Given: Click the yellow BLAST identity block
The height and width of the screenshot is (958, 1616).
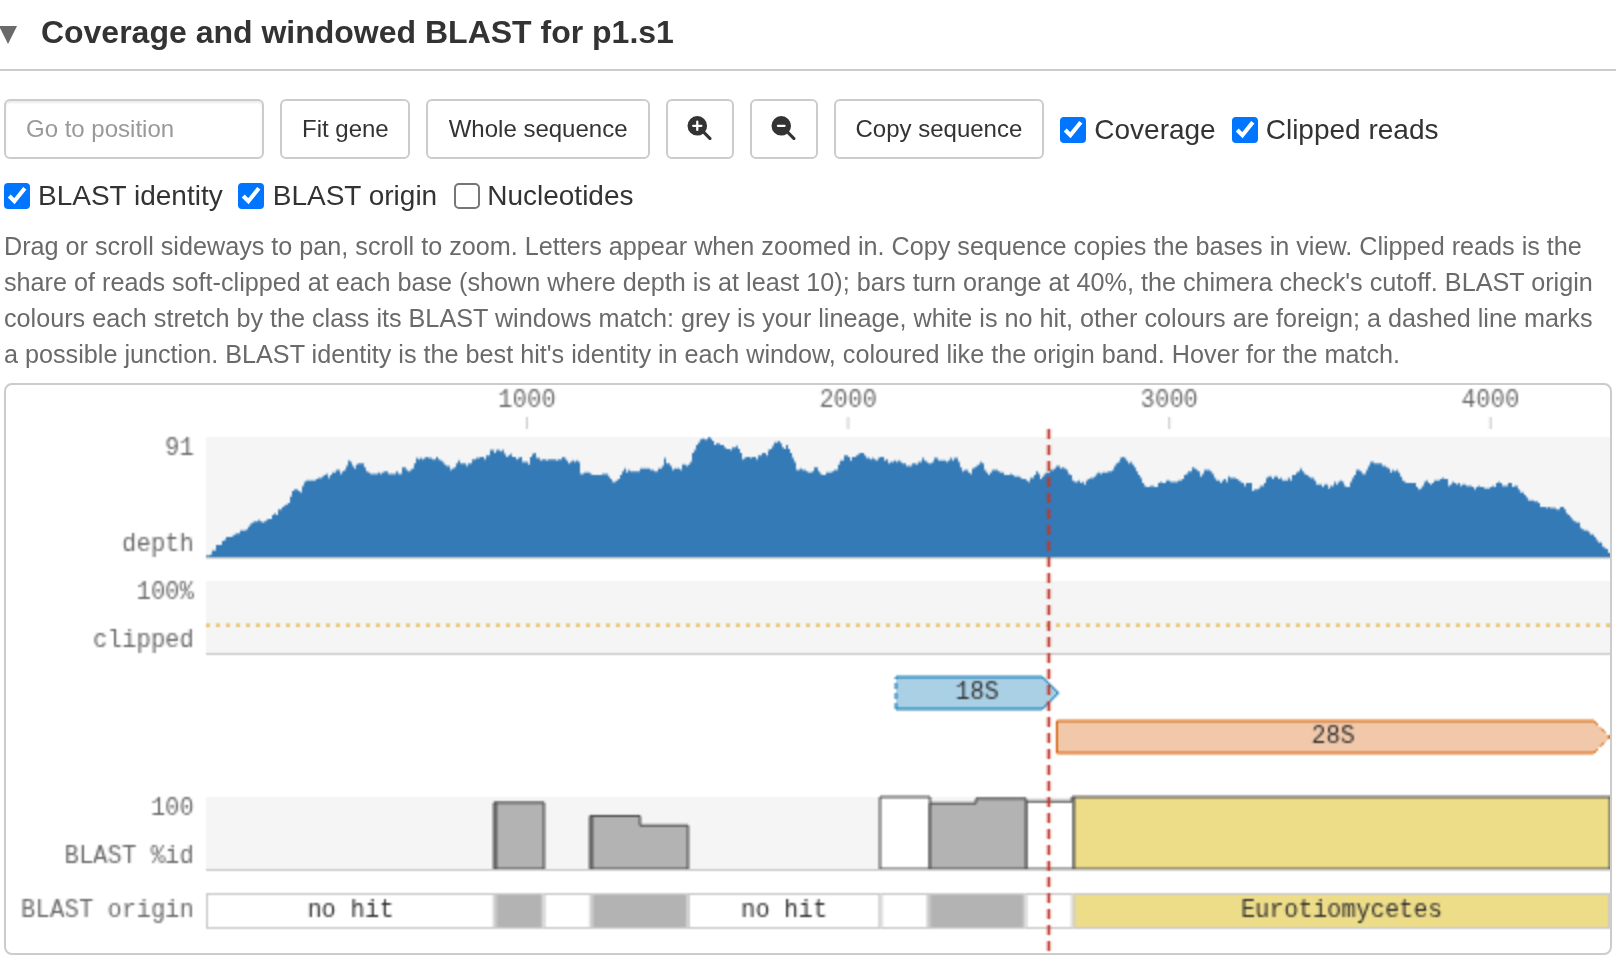Looking at the screenshot, I should click(x=1341, y=833).
